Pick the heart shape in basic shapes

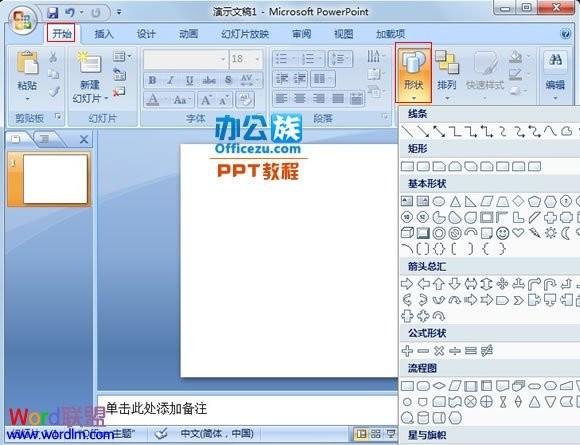point(518,233)
